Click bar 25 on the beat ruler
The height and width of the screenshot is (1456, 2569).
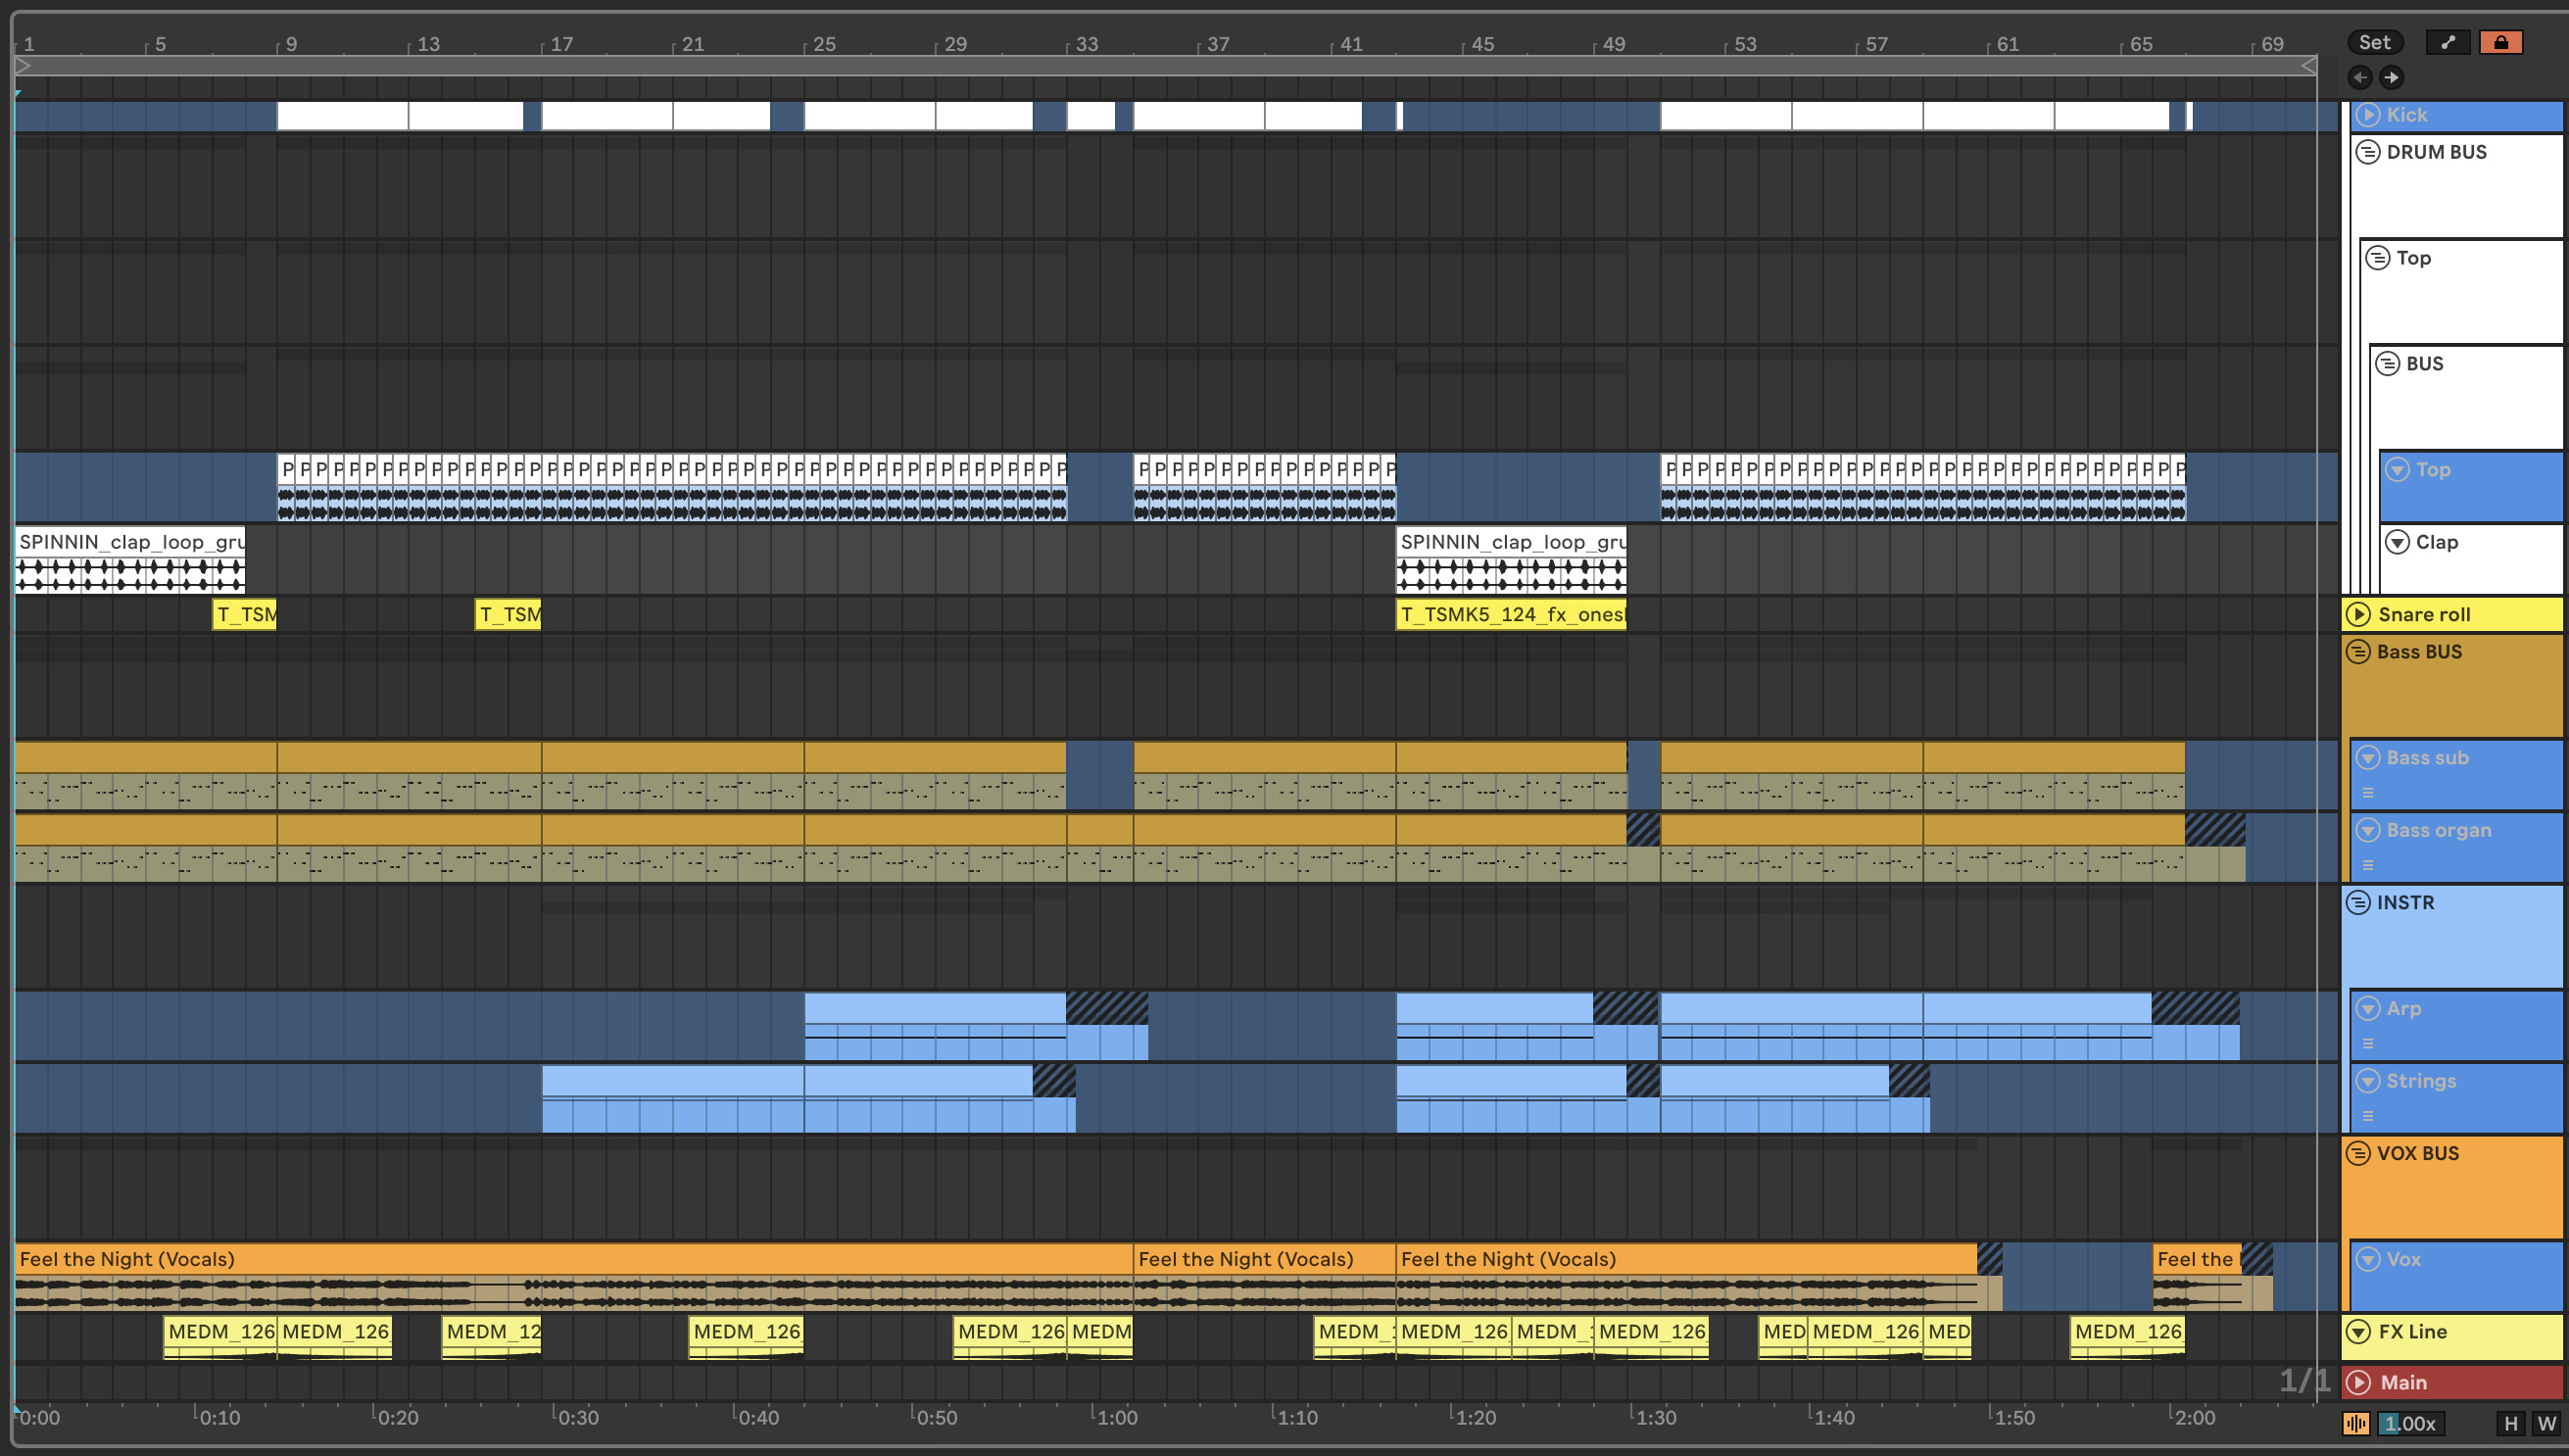(x=822, y=44)
